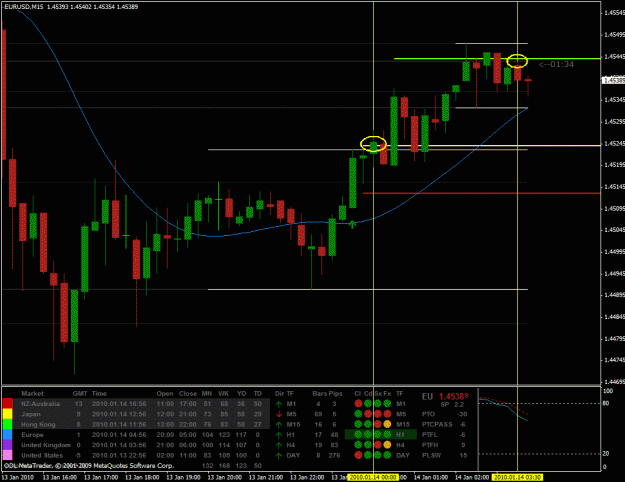Click the green Cl dot in H4 row
The image size is (625, 482).
pyautogui.click(x=358, y=445)
